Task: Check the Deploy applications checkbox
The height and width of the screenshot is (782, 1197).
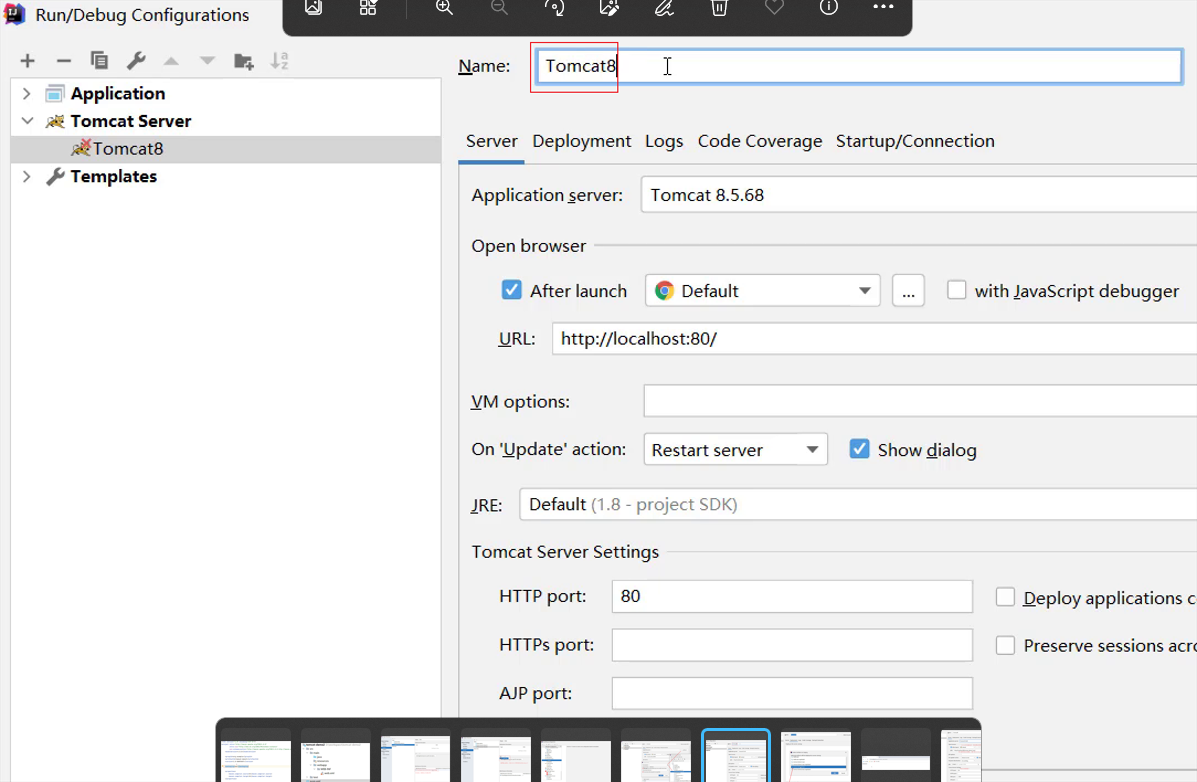Action: 1005,597
